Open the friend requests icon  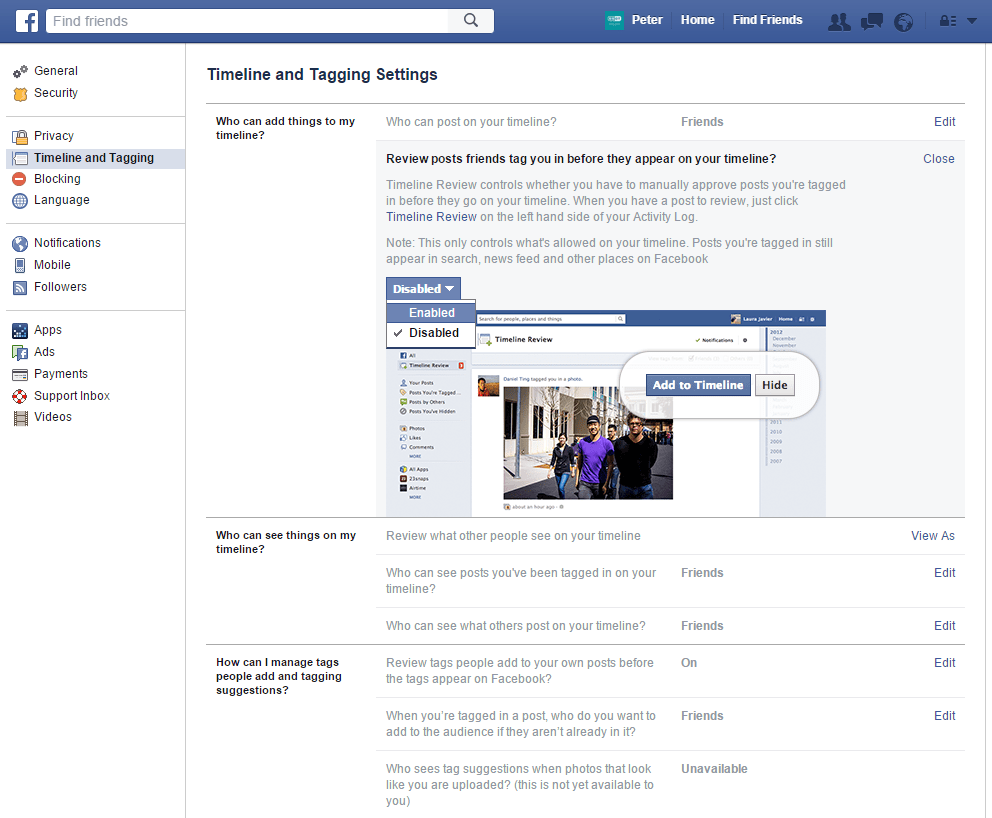[839, 22]
